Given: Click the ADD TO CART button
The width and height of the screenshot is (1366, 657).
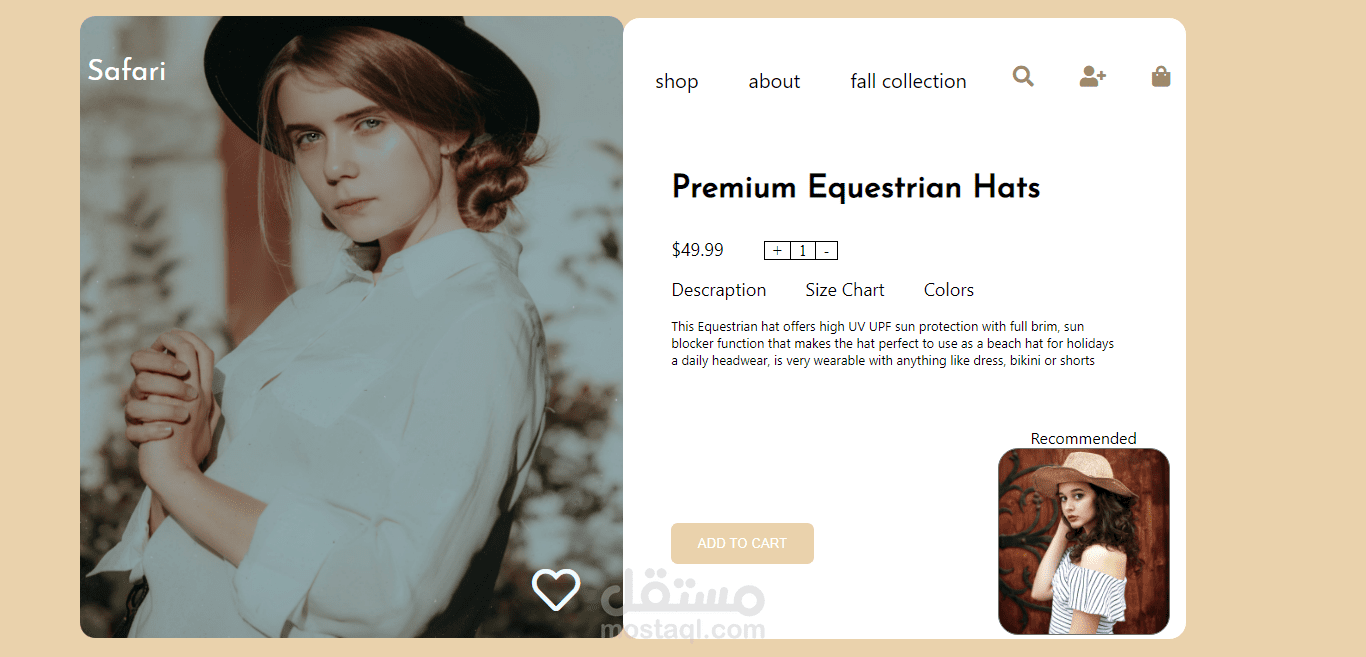Looking at the screenshot, I should (742, 543).
